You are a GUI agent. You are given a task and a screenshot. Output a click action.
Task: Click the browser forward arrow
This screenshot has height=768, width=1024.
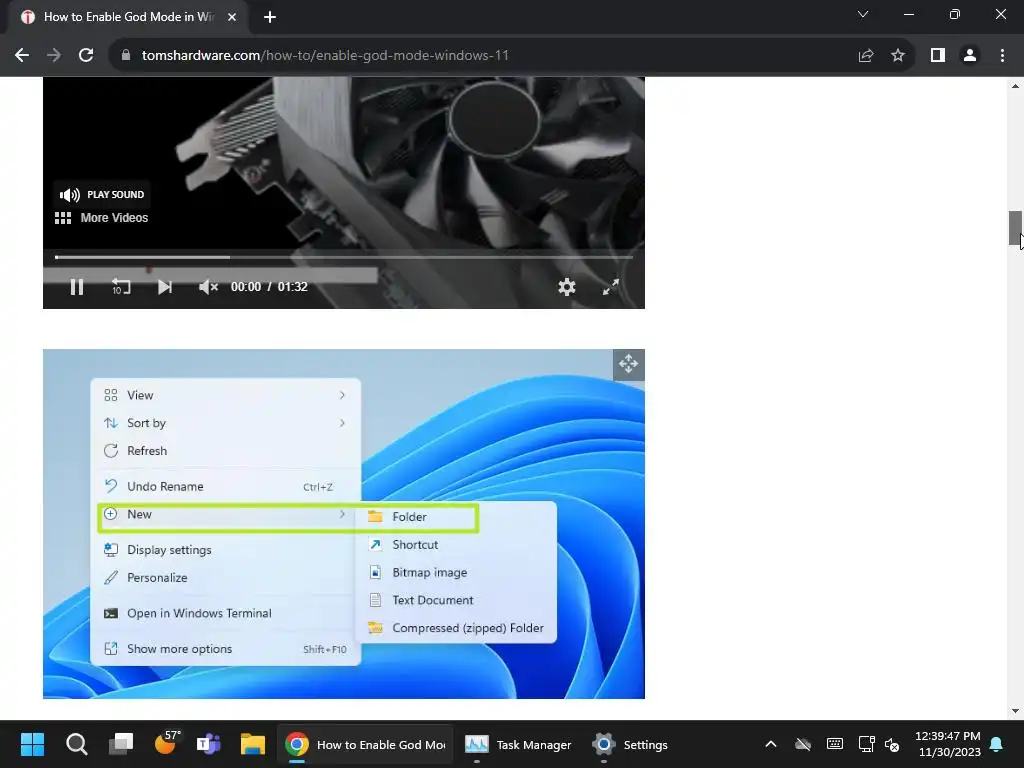tap(54, 56)
